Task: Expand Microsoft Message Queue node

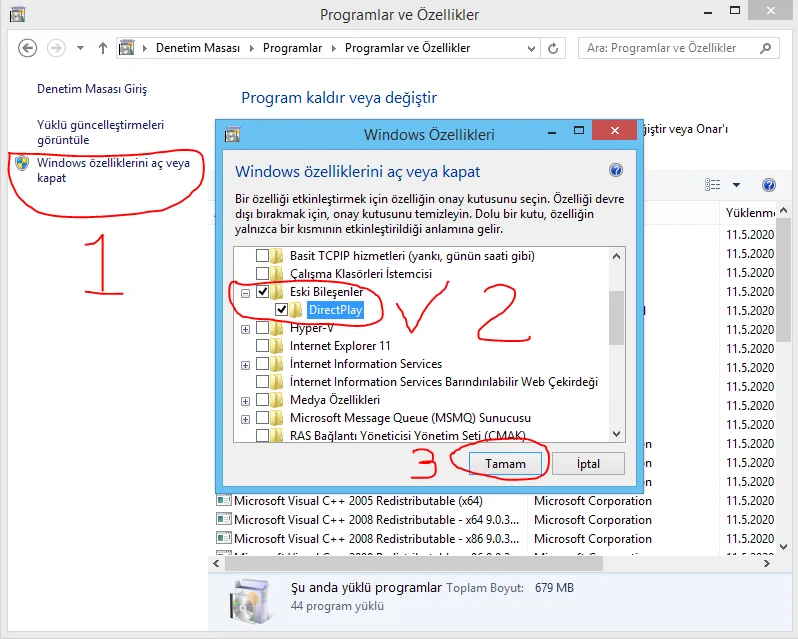Action: pyautogui.click(x=245, y=419)
